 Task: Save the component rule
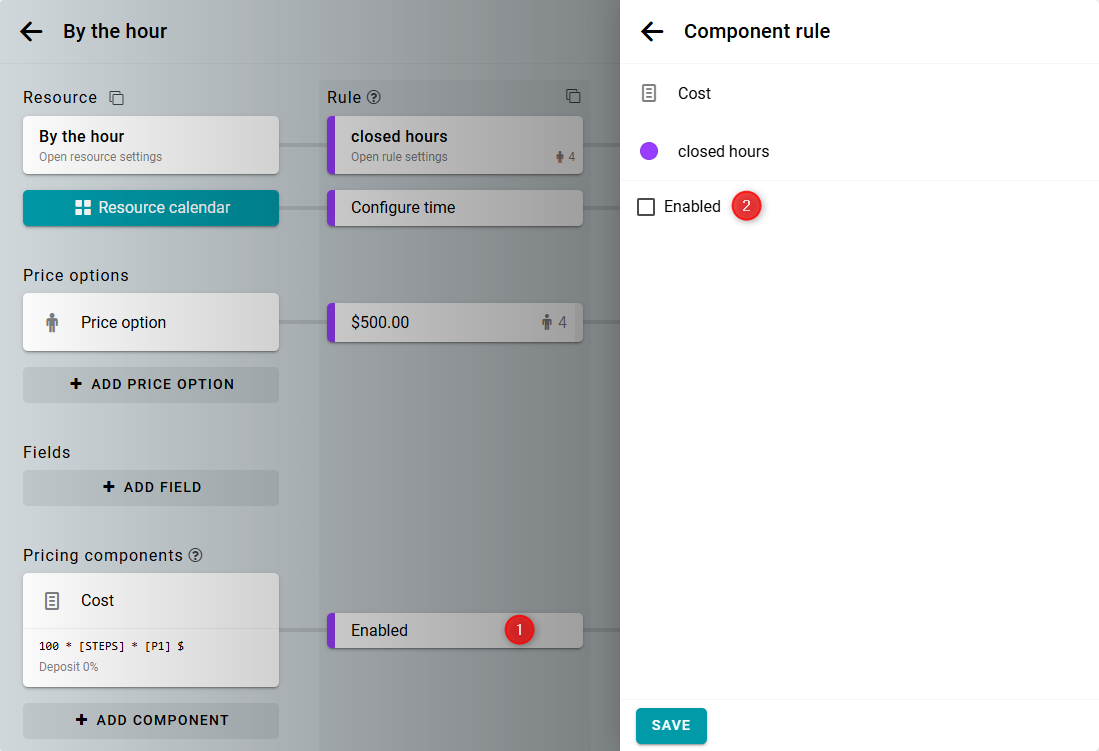(x=671, y=725)
